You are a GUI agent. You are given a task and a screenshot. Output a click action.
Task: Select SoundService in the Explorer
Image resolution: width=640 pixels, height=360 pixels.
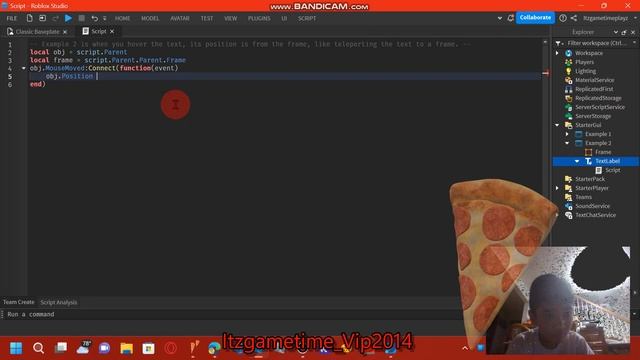[x=592, y=206]
